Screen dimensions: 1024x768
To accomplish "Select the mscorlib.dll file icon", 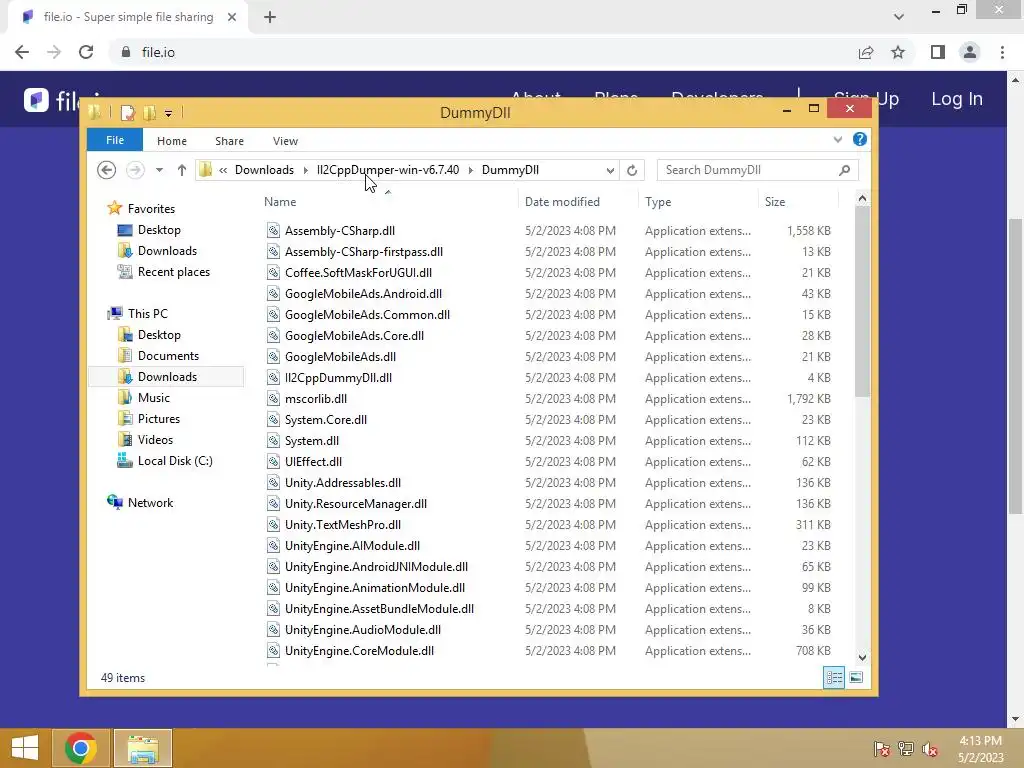I will [274, 398].
